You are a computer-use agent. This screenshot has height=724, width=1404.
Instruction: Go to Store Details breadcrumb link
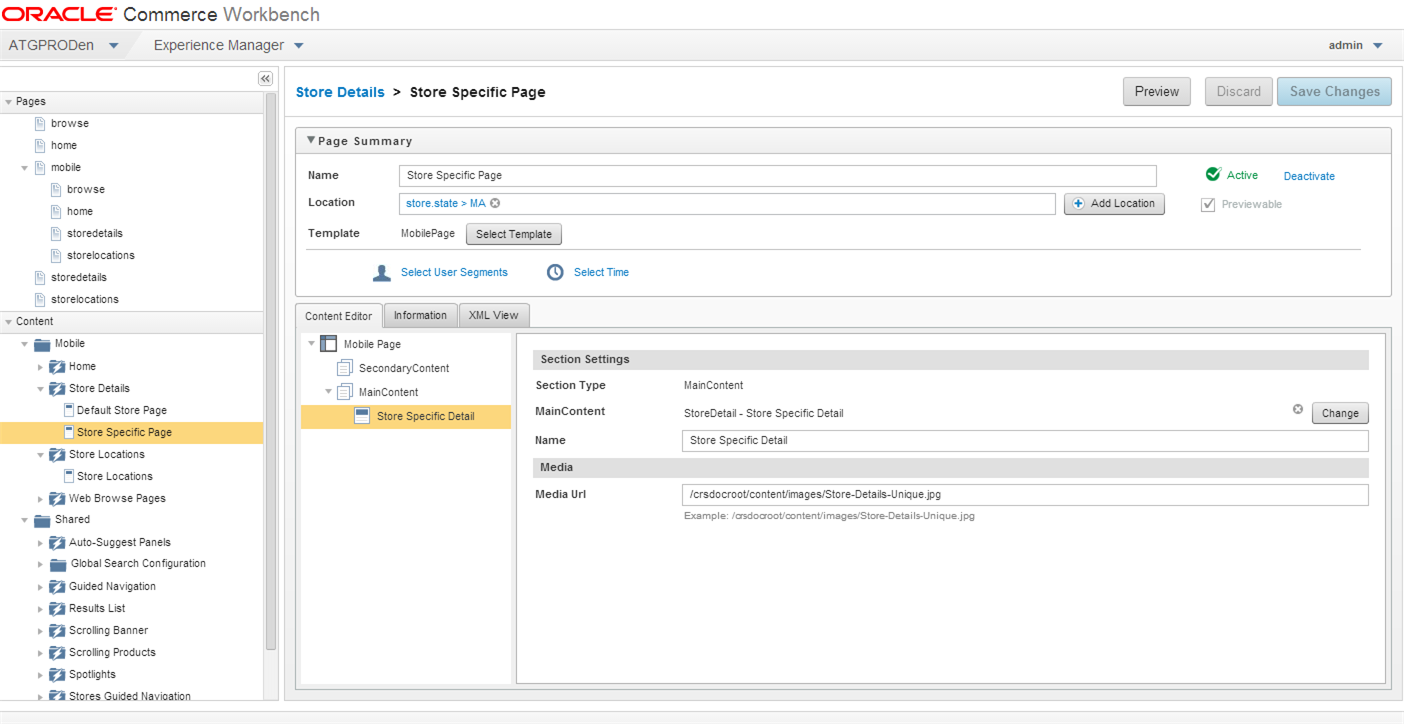coord(340,92)
